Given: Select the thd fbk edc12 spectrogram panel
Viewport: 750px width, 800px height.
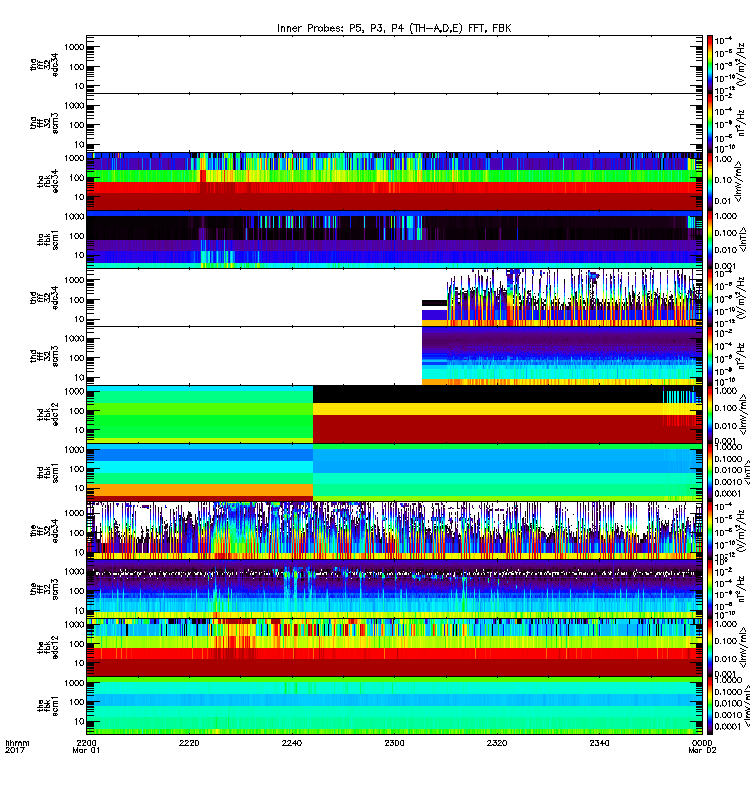Looking at the screenshot, I should coord(394,414).
